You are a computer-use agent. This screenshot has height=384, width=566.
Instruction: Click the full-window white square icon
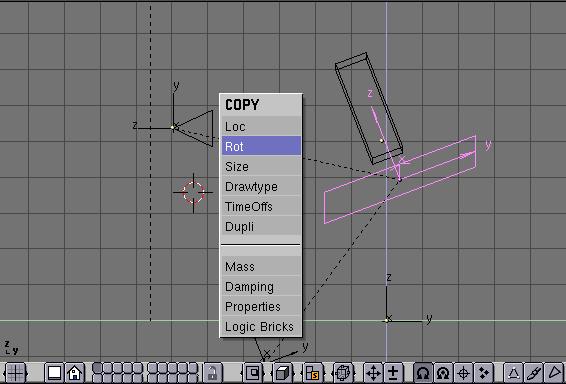54,373
